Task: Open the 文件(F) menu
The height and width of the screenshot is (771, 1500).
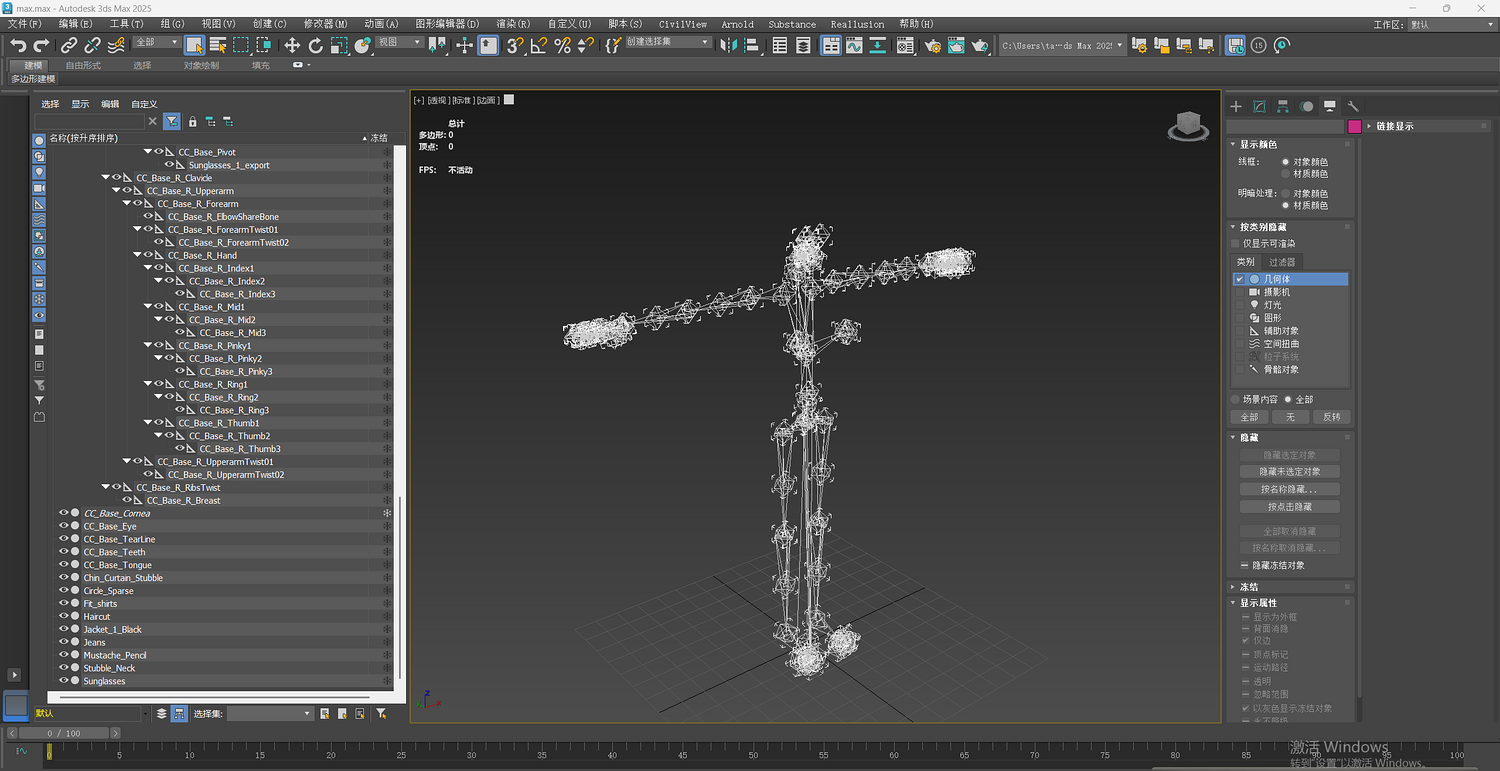Action: click(x=25, y=24)
